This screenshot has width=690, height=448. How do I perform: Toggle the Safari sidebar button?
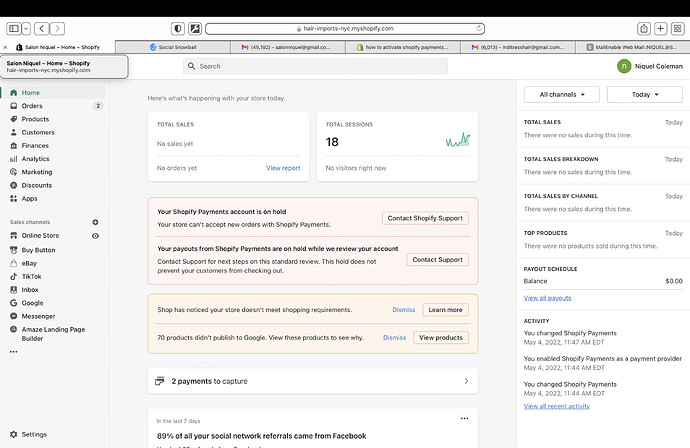(14, 29)
